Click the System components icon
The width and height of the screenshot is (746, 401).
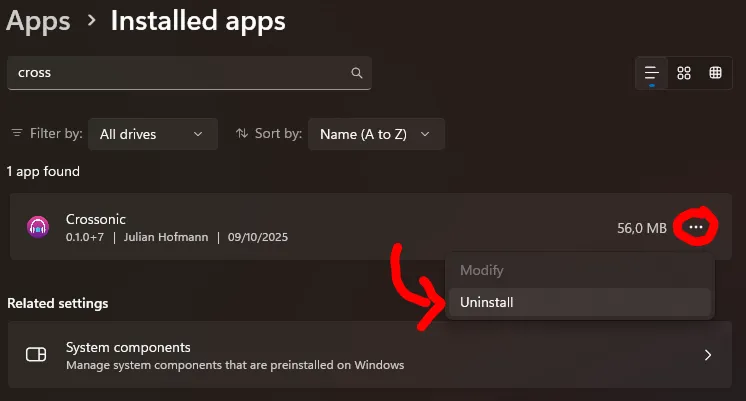[36, 354]
